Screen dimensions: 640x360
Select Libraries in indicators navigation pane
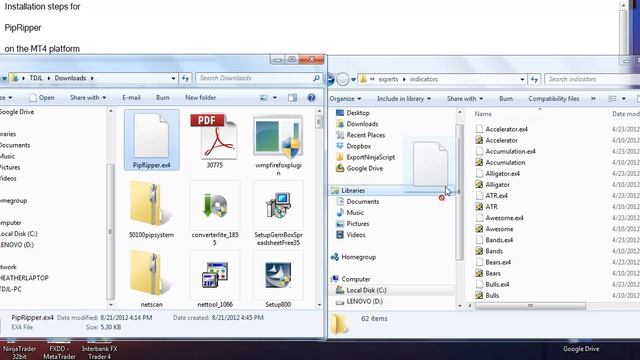point(348,190)
